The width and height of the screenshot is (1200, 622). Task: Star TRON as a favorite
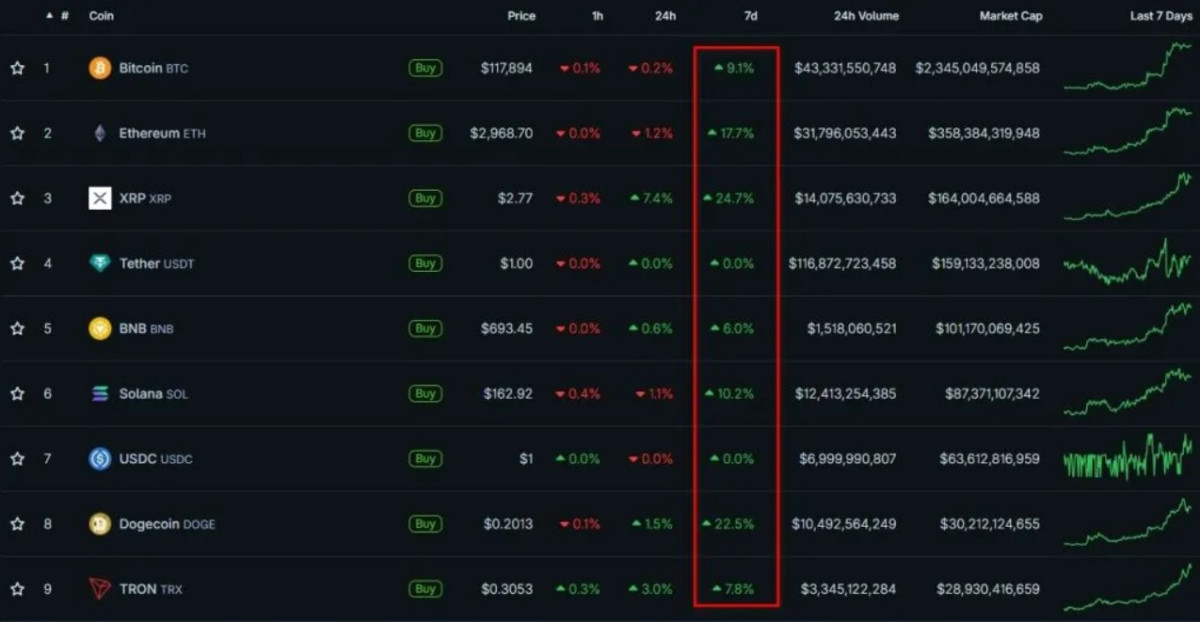17,589
